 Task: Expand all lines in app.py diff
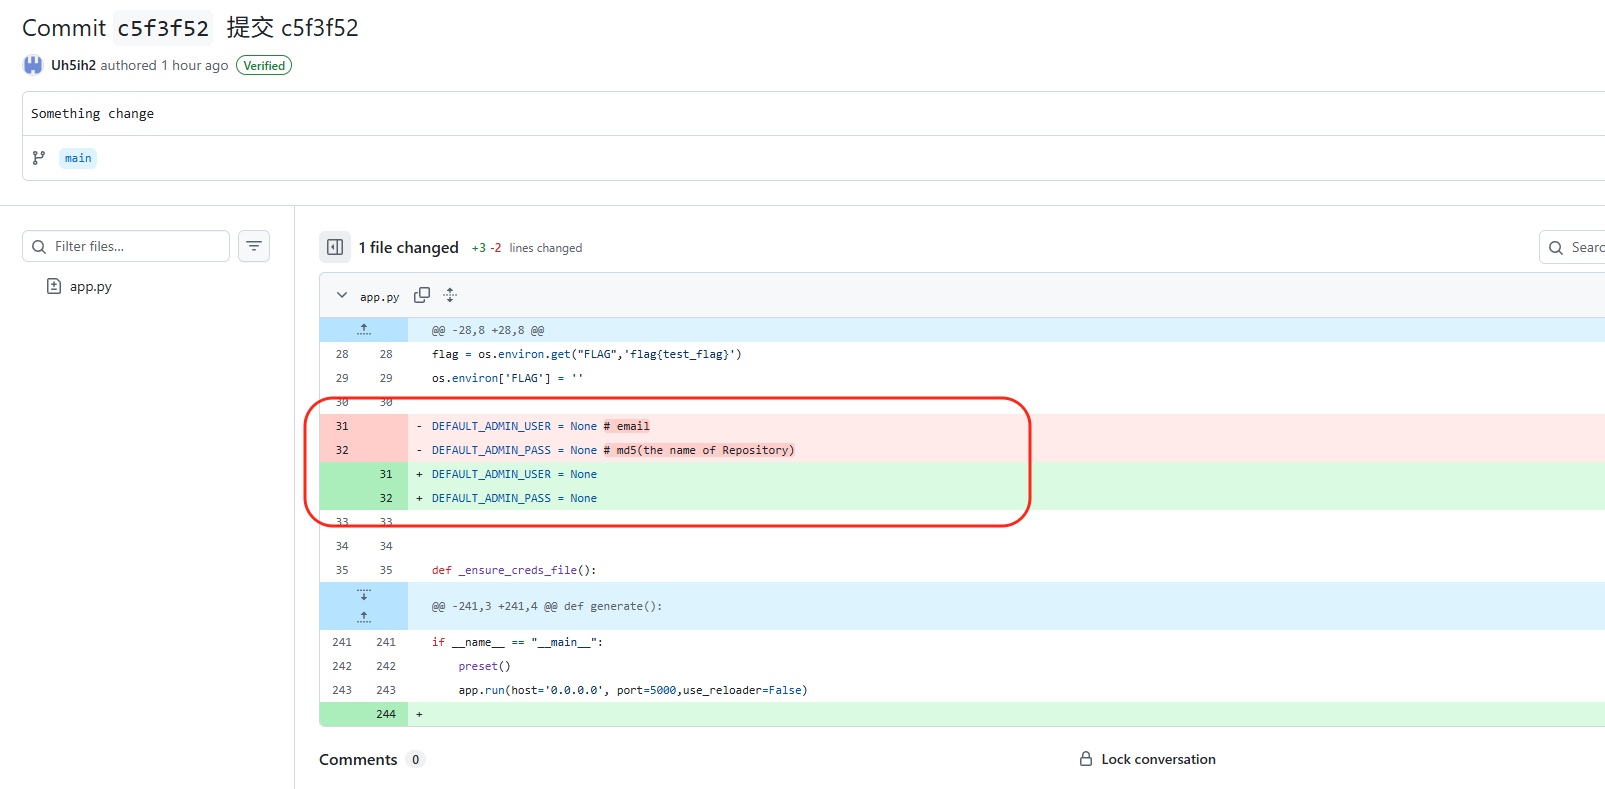tap(450, 295)
